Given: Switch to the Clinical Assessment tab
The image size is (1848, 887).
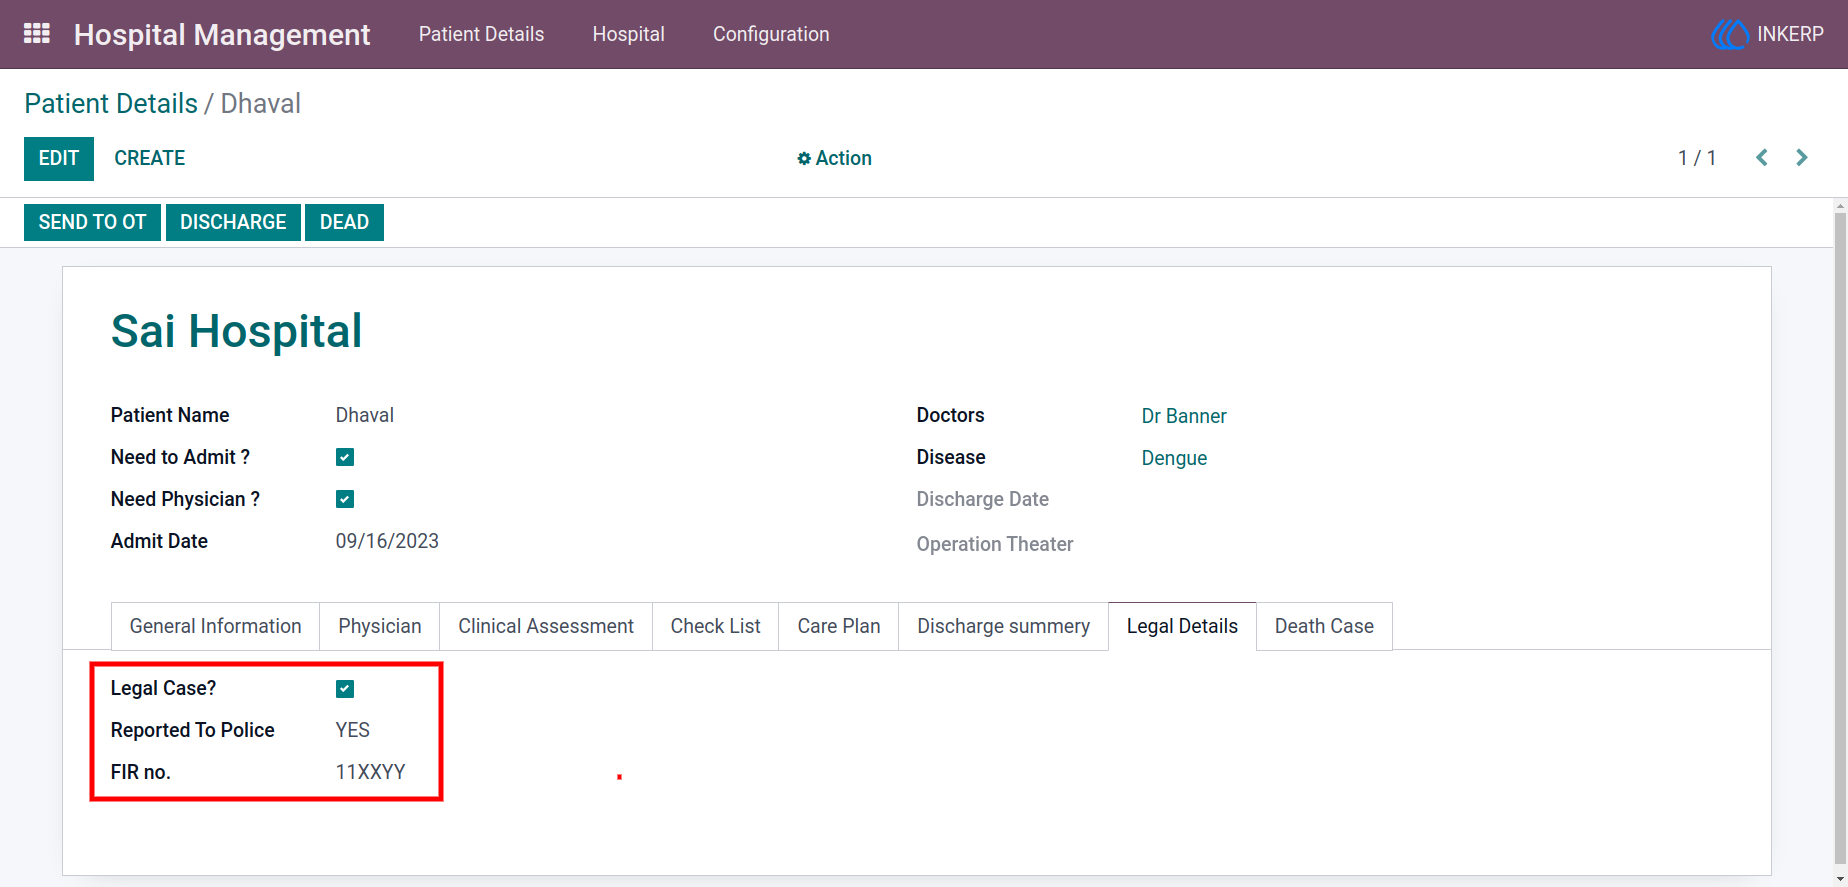Looking at the screenshot, I should click(x=546, y=626).
